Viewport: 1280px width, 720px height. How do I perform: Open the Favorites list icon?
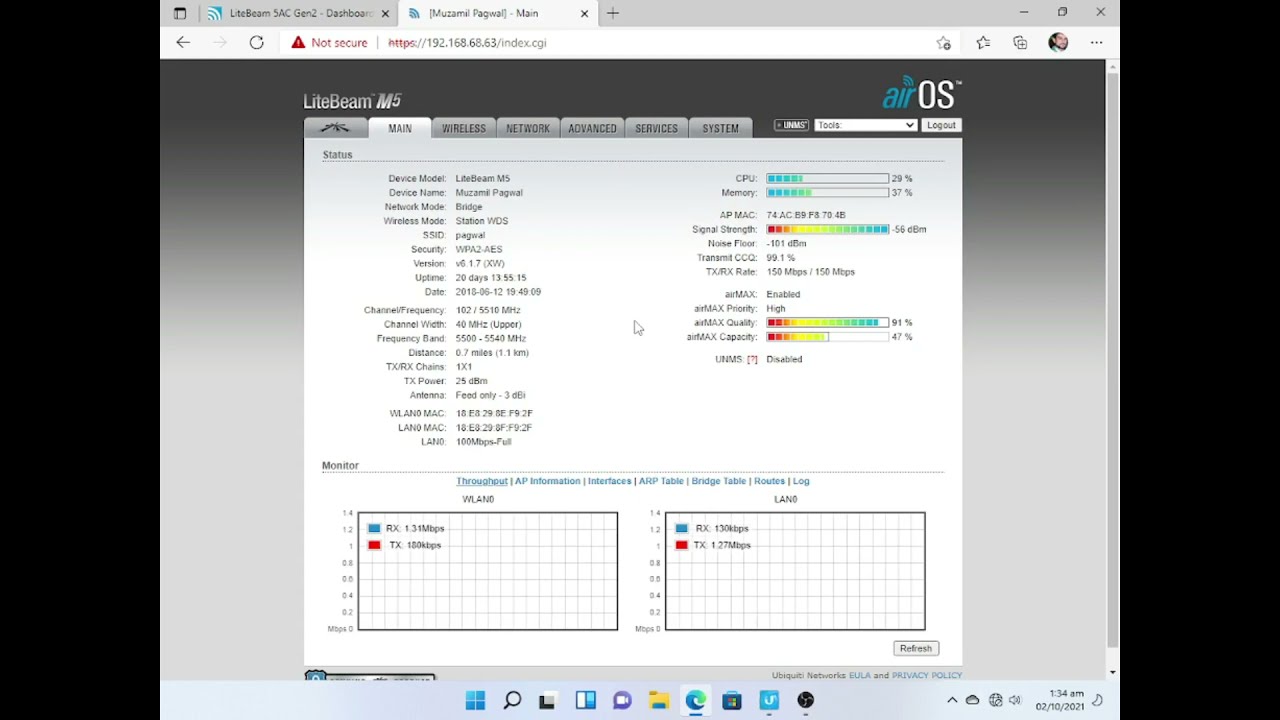pos(983,42)
